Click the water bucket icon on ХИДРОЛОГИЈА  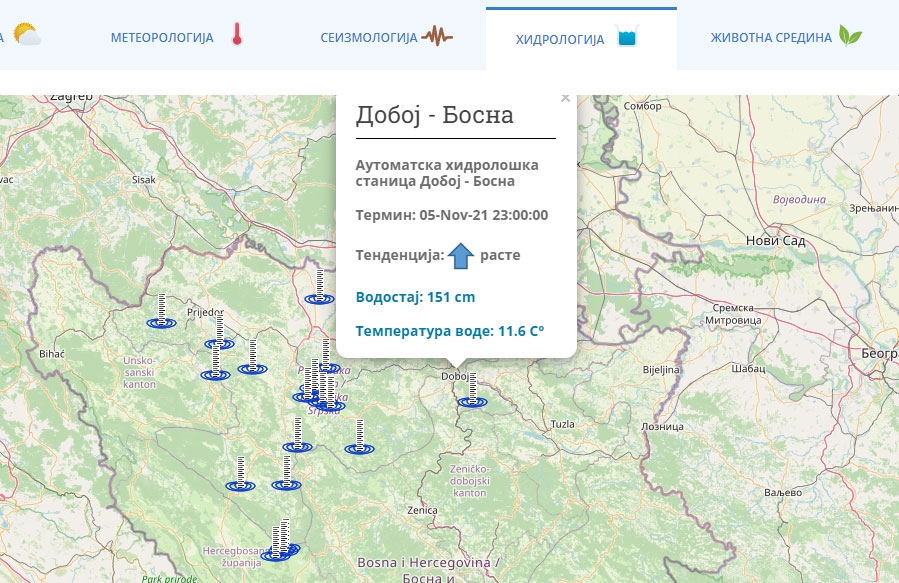627,35
